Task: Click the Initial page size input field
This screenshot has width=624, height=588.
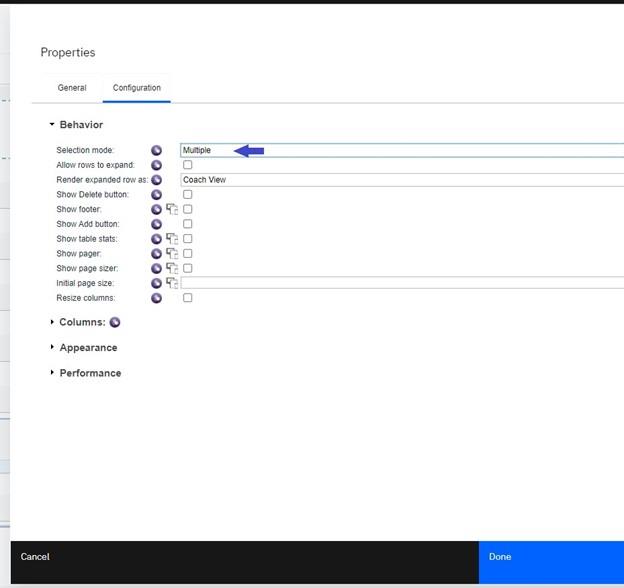Action: 402,283
